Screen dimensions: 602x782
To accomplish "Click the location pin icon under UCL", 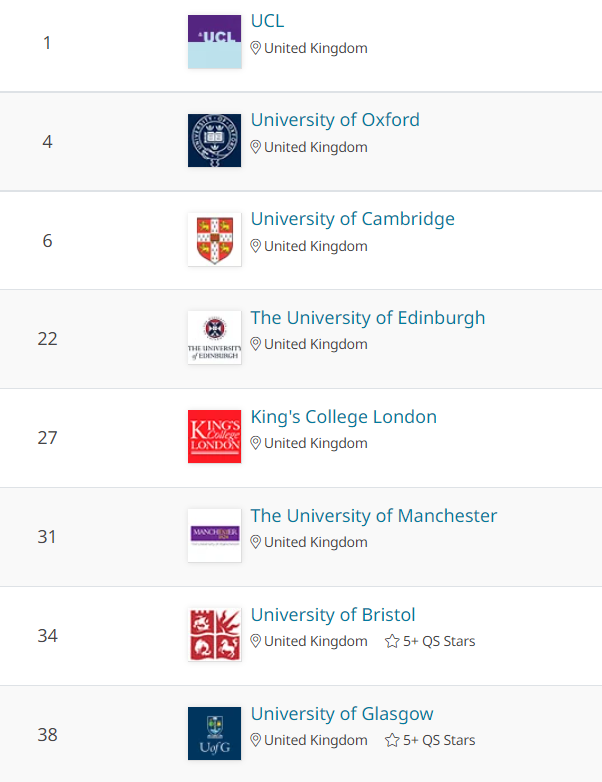I will click(255, 48).
